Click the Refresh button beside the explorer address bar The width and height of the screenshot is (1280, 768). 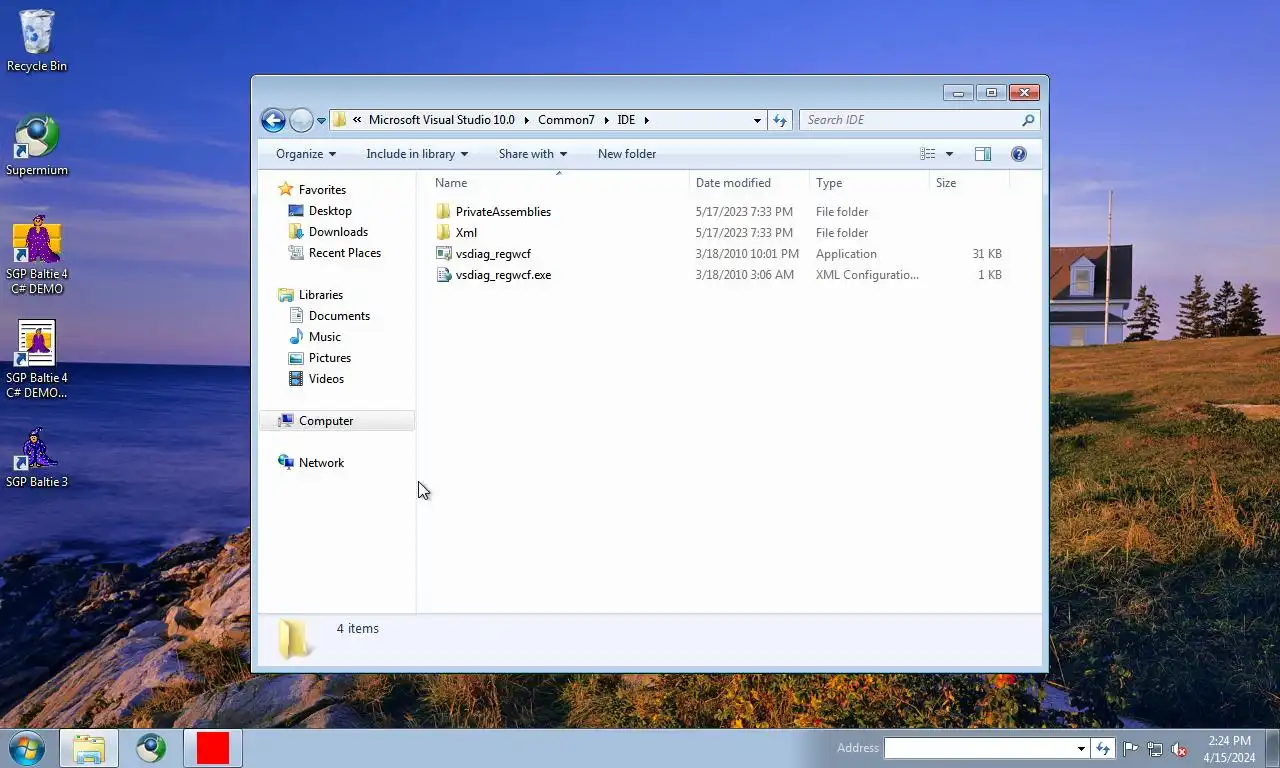(x=780, y=120)
